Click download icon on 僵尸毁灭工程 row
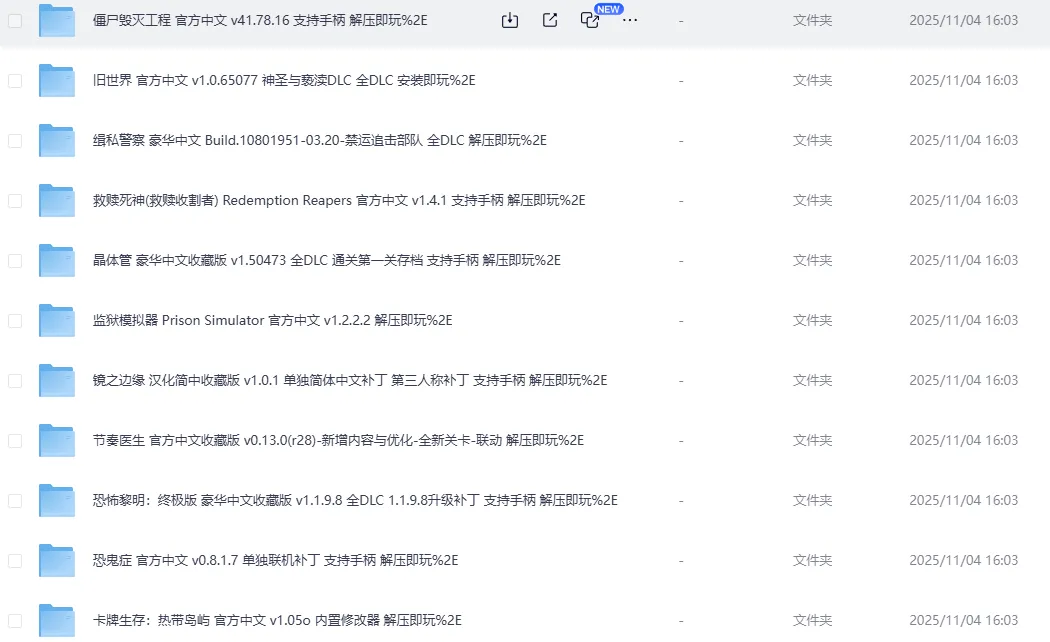The image size is (1050, 642). point(510,20)
